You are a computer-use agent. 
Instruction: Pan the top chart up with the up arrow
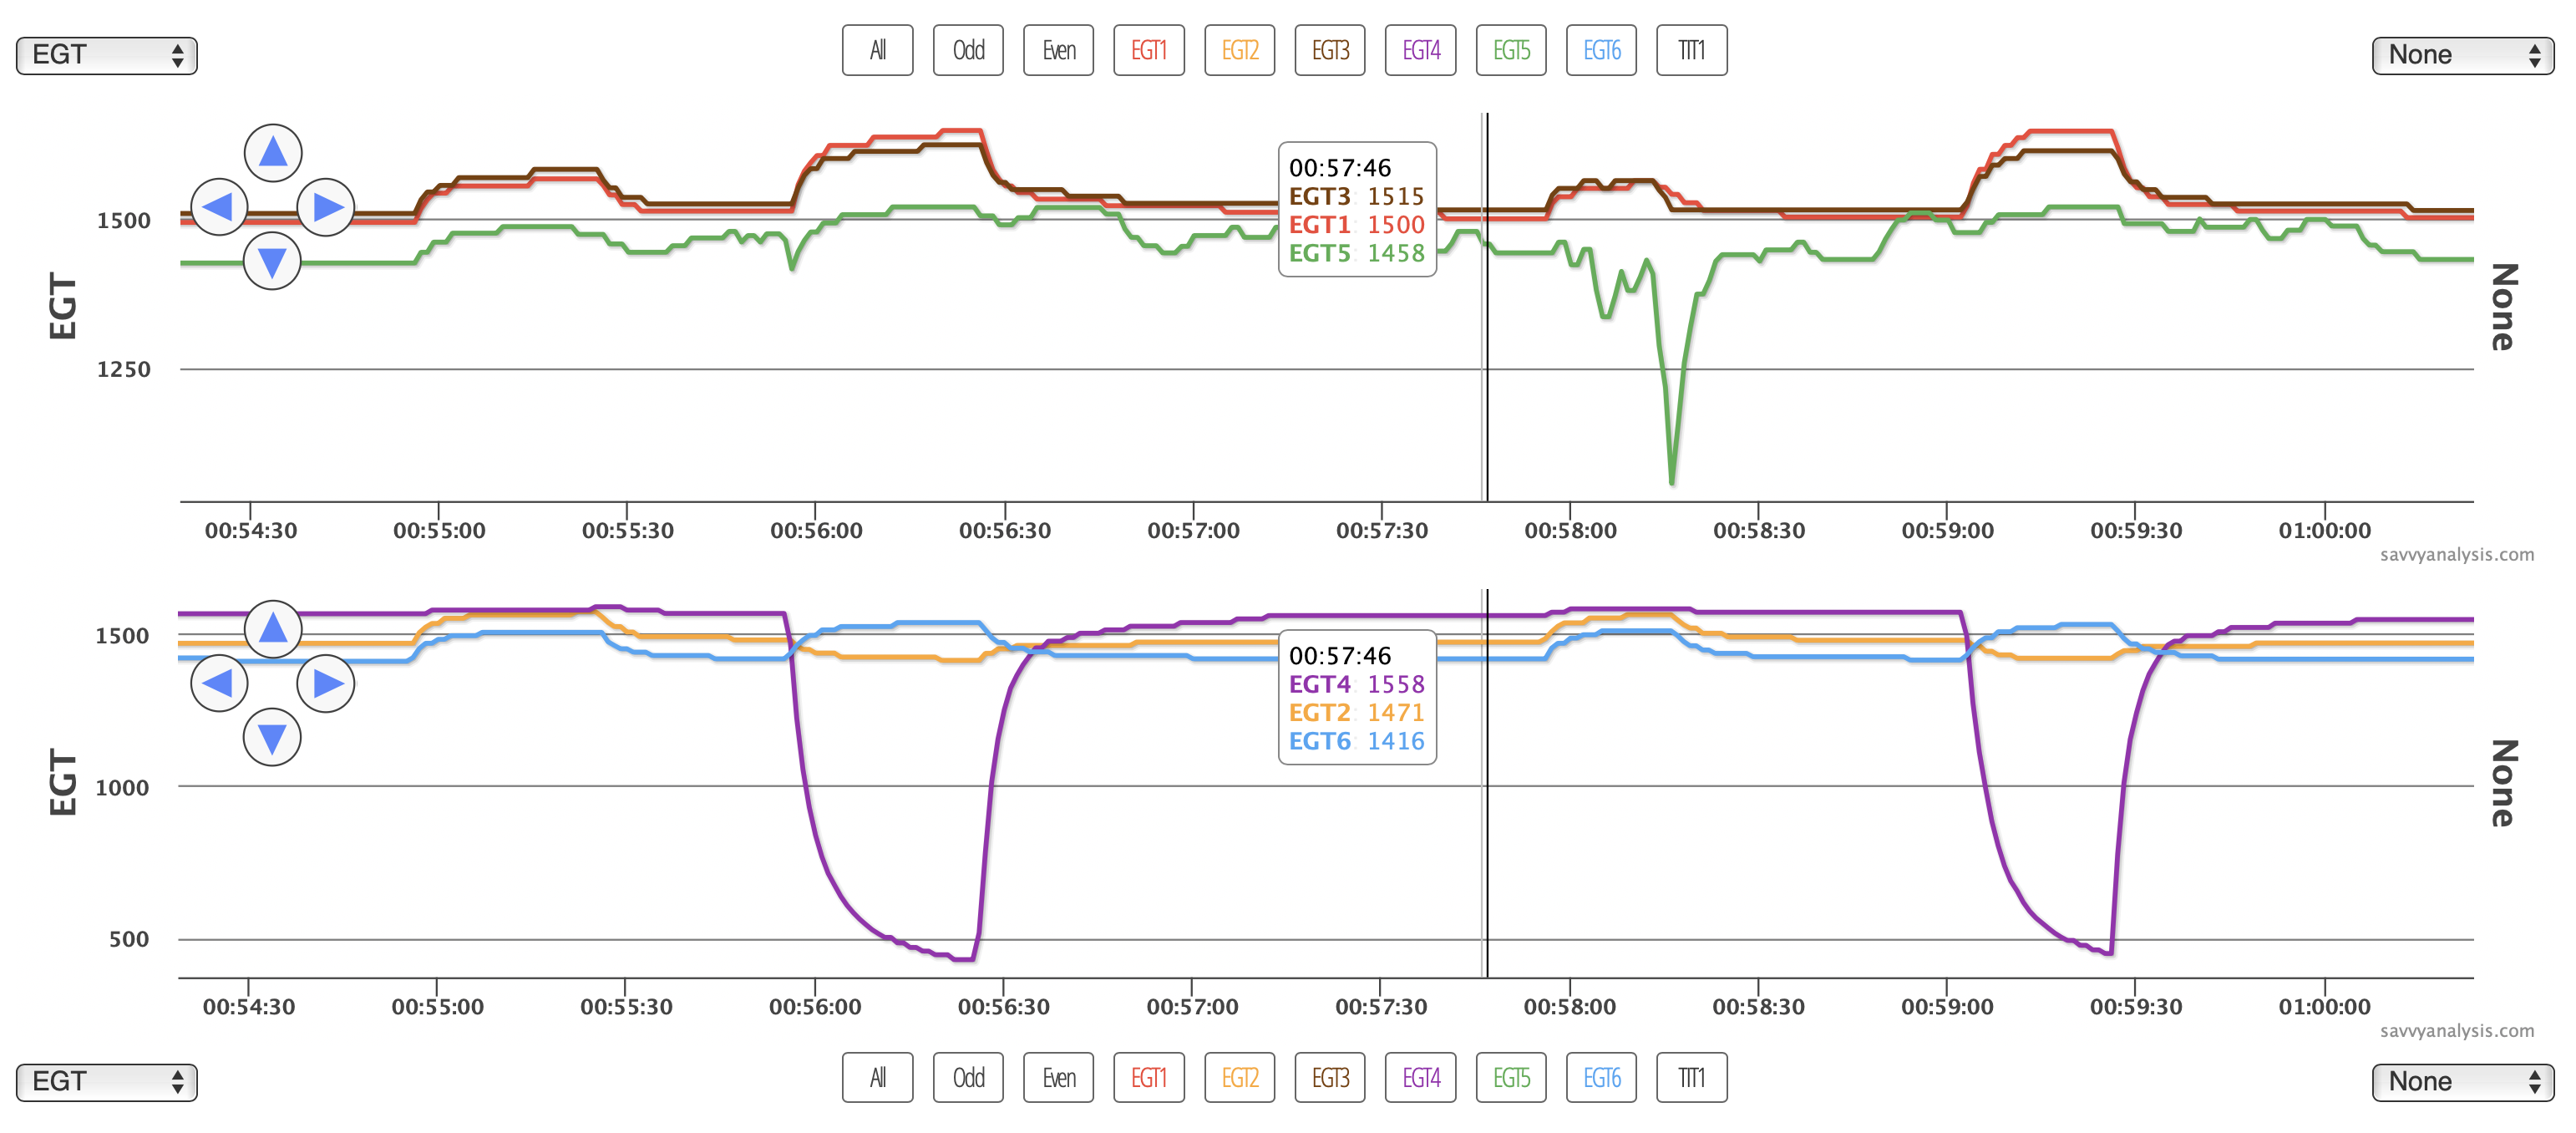click(x=273, y=152)
